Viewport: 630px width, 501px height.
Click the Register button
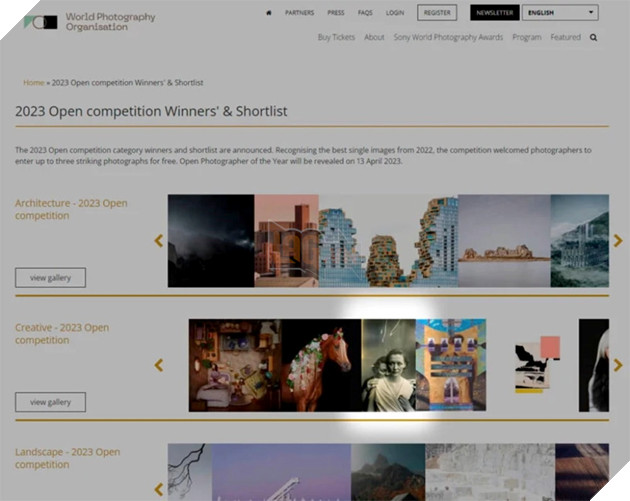pyautogui.click(x=436, y=13)
